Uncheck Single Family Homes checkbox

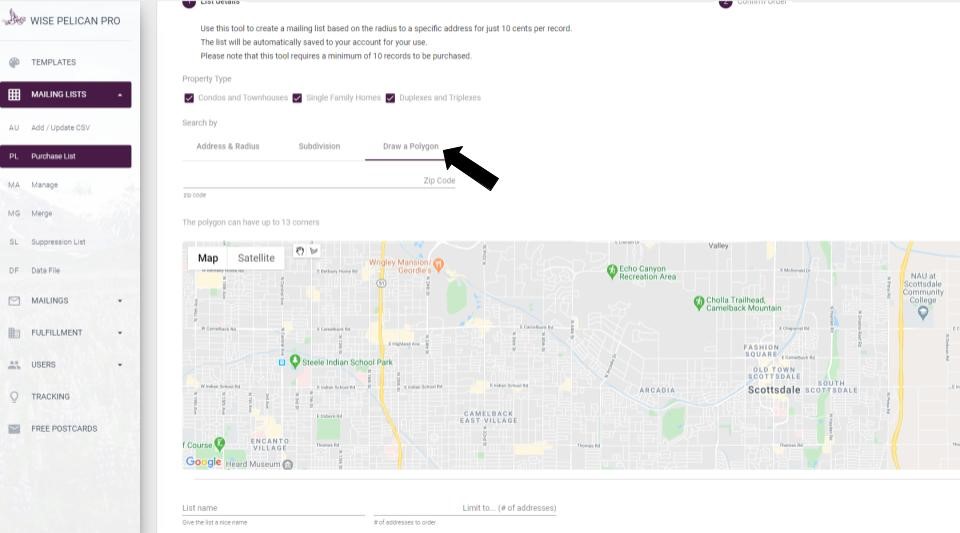(297, 98)
